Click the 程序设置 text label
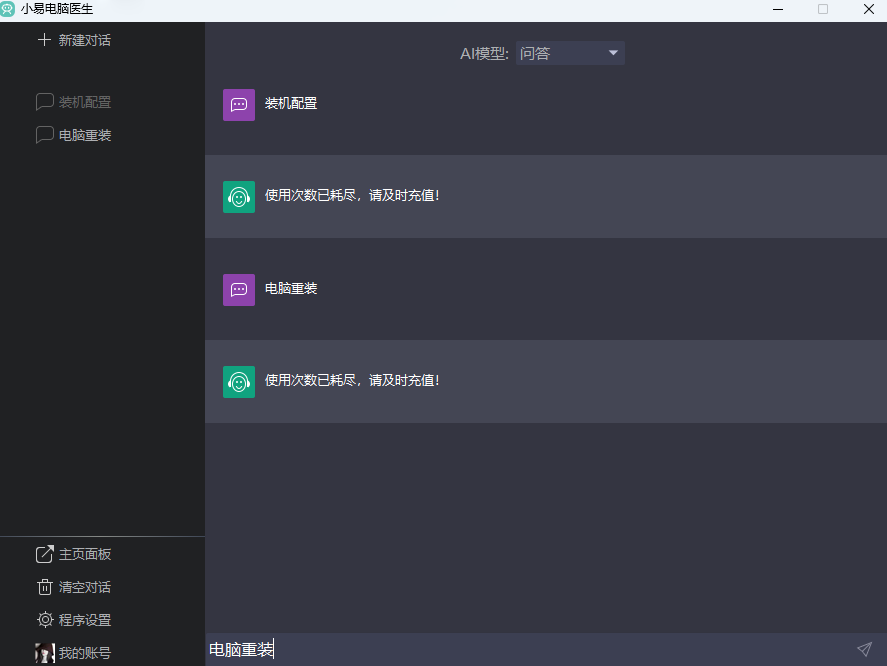The width and height of the screenshot is (887, 666). [85, 620]
